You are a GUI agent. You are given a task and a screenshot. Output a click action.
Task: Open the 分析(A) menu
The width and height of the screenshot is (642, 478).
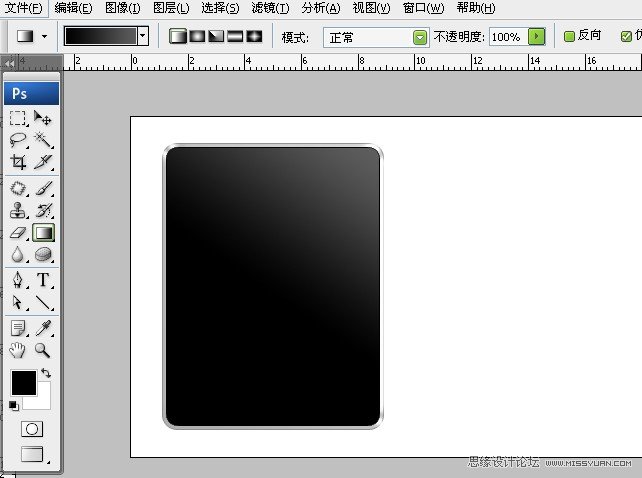click(321, 8)
